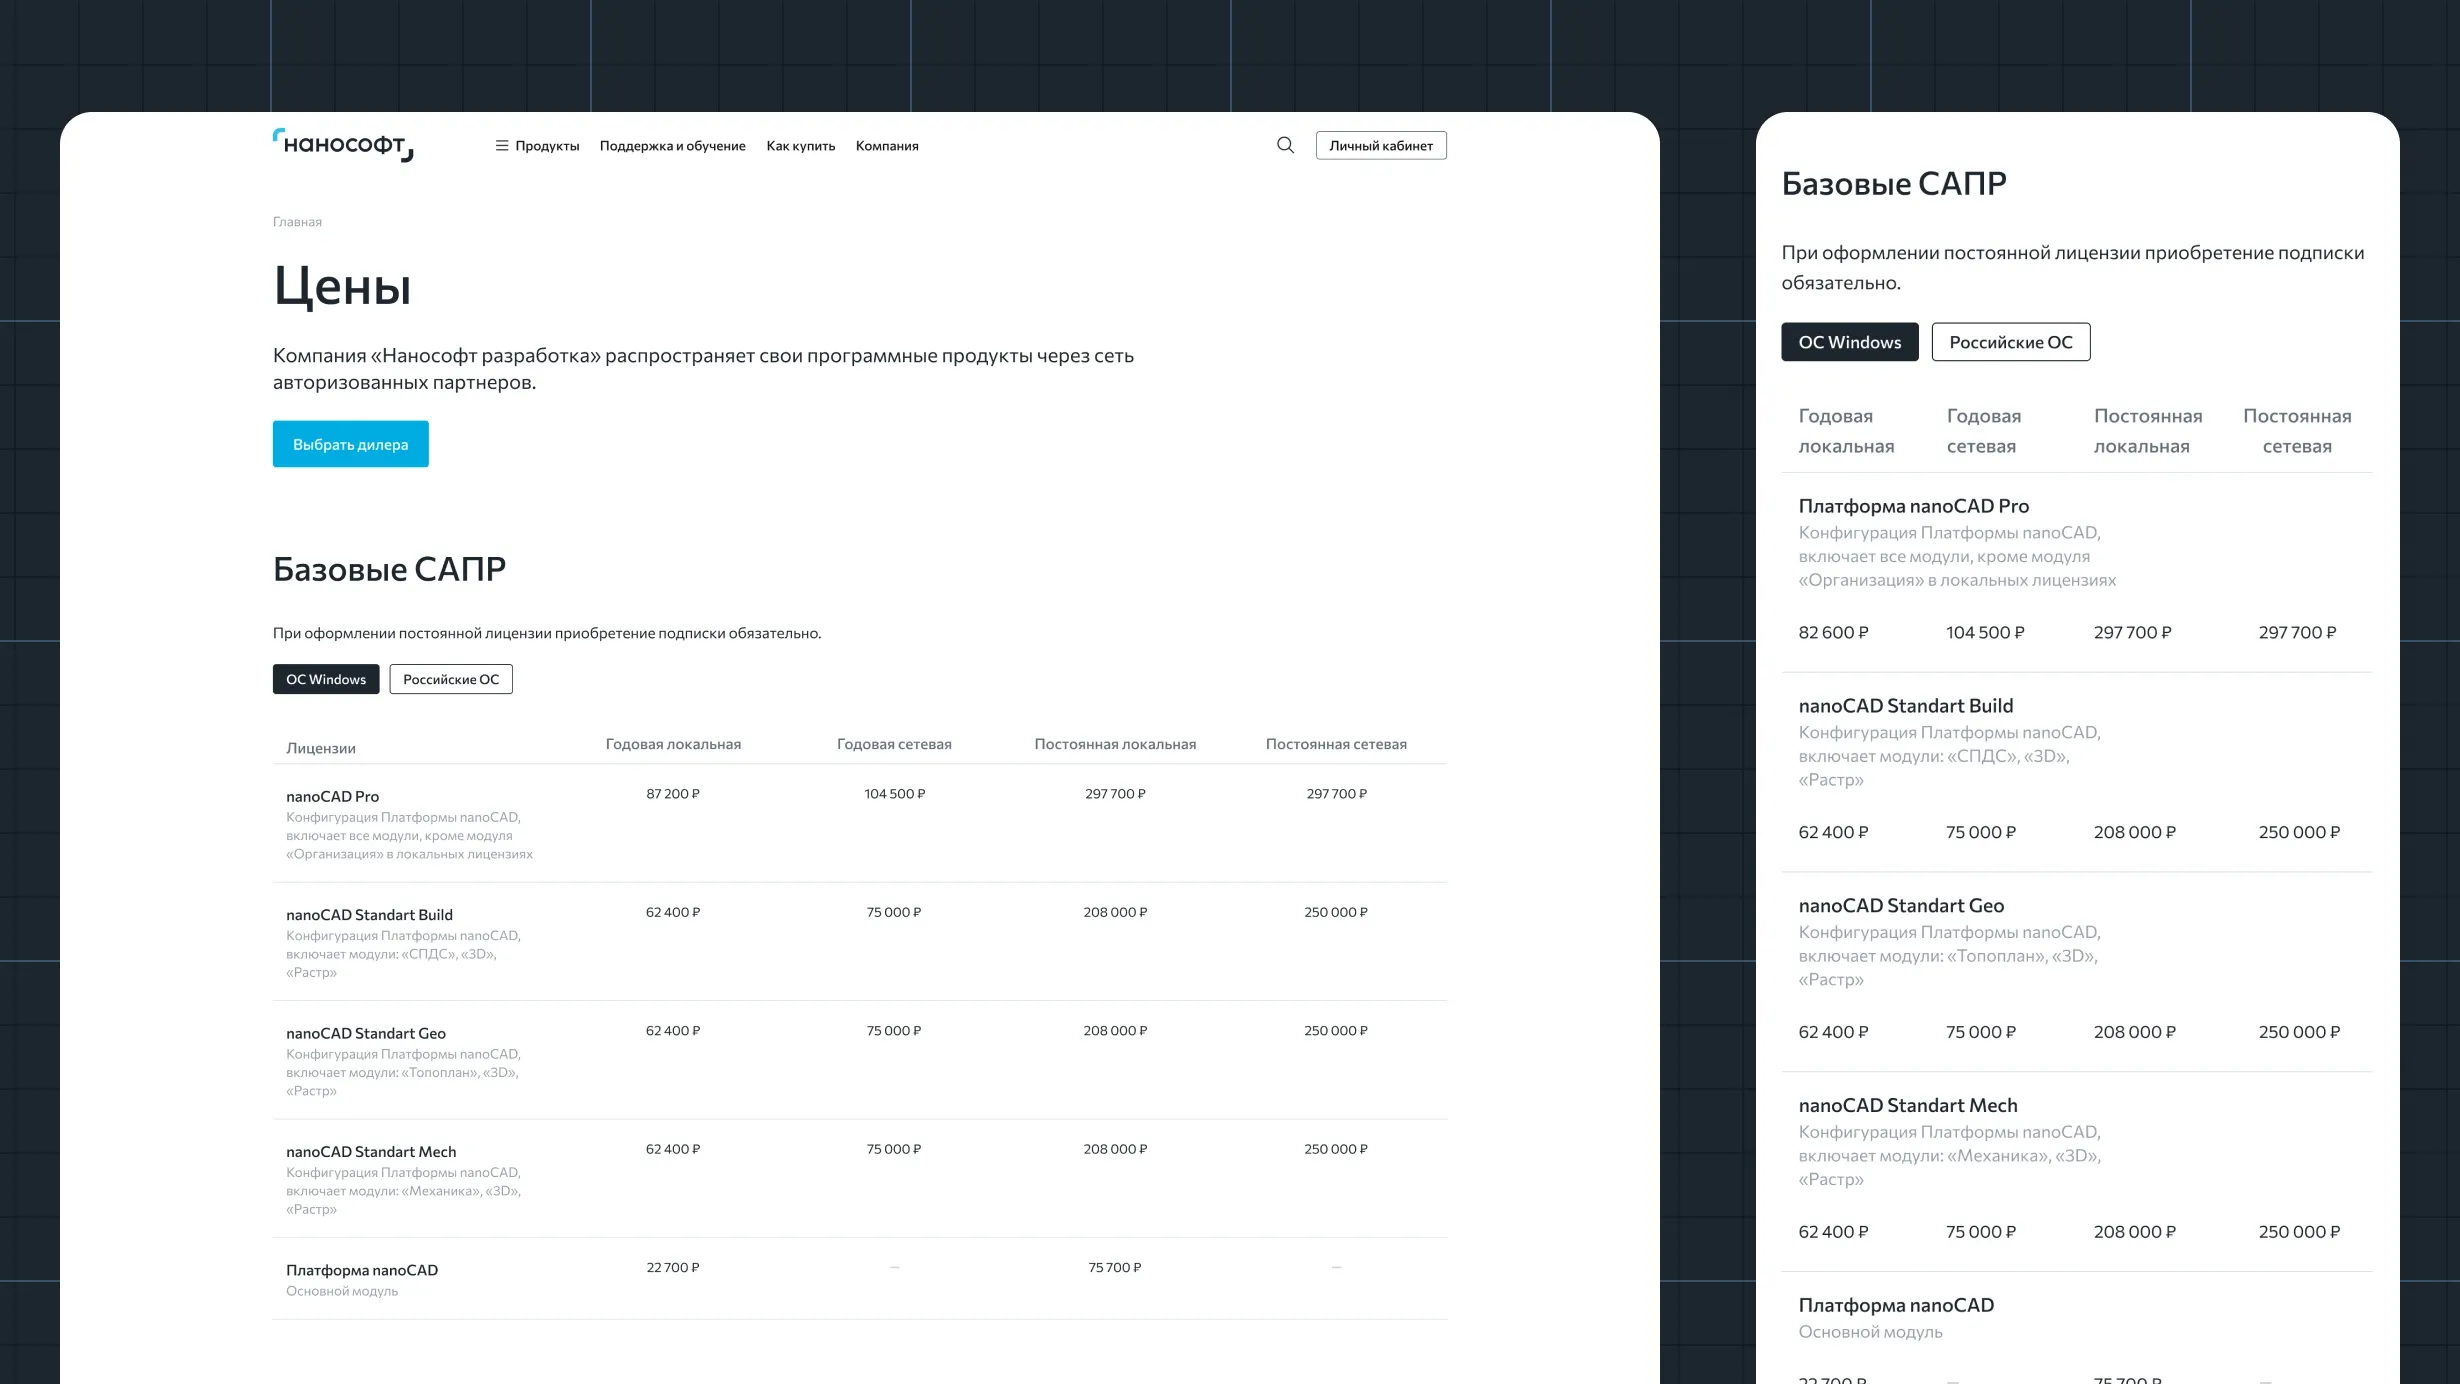
Task: Switch to Российские ОС tab on desktop page
Action: (x=451, y=679)
